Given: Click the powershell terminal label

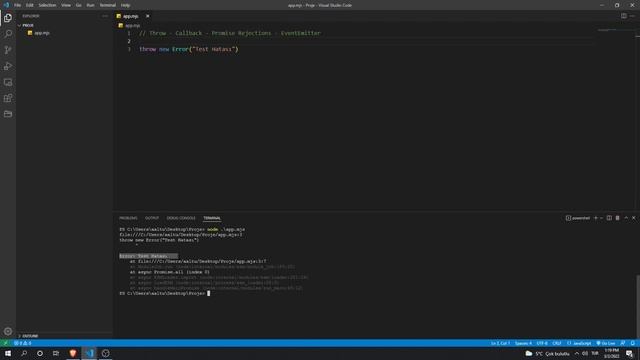Looking at the screenshot, I should click(578, 218).
